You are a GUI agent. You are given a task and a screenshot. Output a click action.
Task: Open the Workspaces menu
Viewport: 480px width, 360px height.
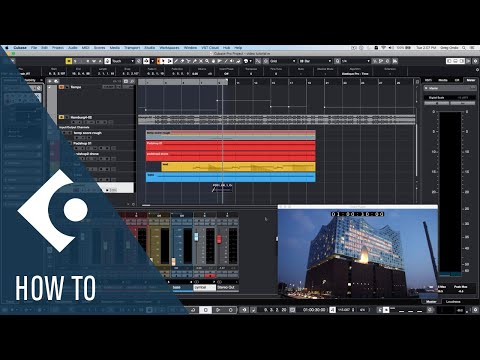click(169, 48)
